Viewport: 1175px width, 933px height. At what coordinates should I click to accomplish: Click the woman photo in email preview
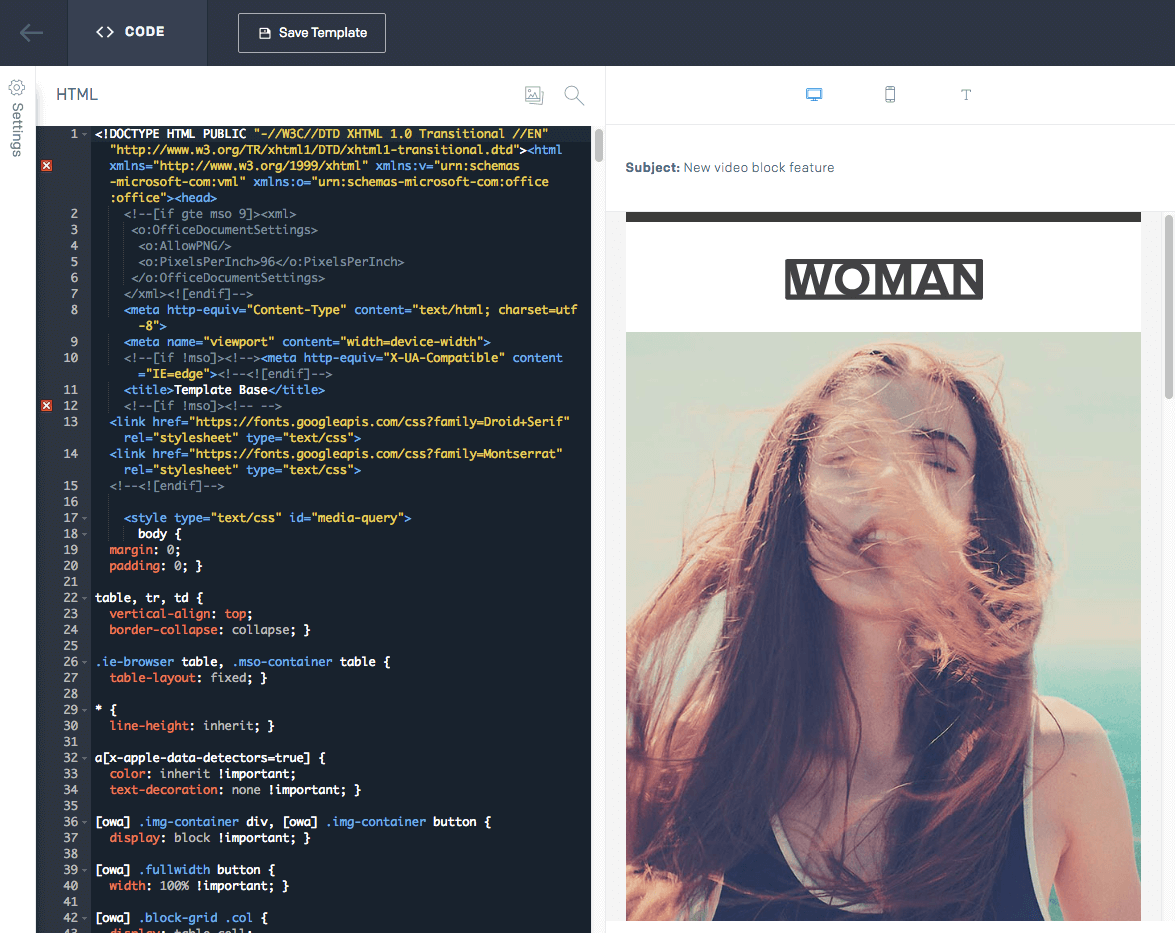pyautogui.click(x=883, y=626)
